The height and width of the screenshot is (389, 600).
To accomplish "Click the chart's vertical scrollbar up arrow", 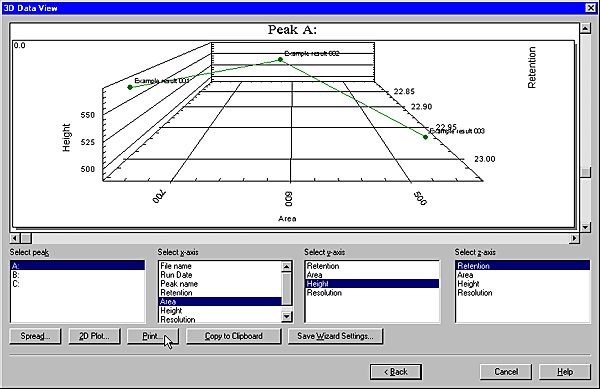I will point(585,28).
